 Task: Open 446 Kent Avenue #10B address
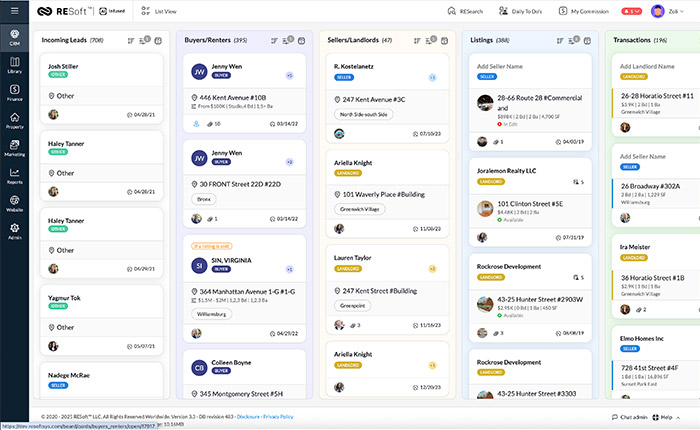tap(233, 97)
